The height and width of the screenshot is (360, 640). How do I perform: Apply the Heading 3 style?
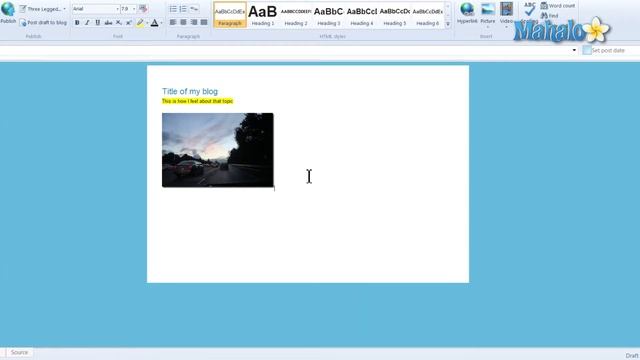329,15
